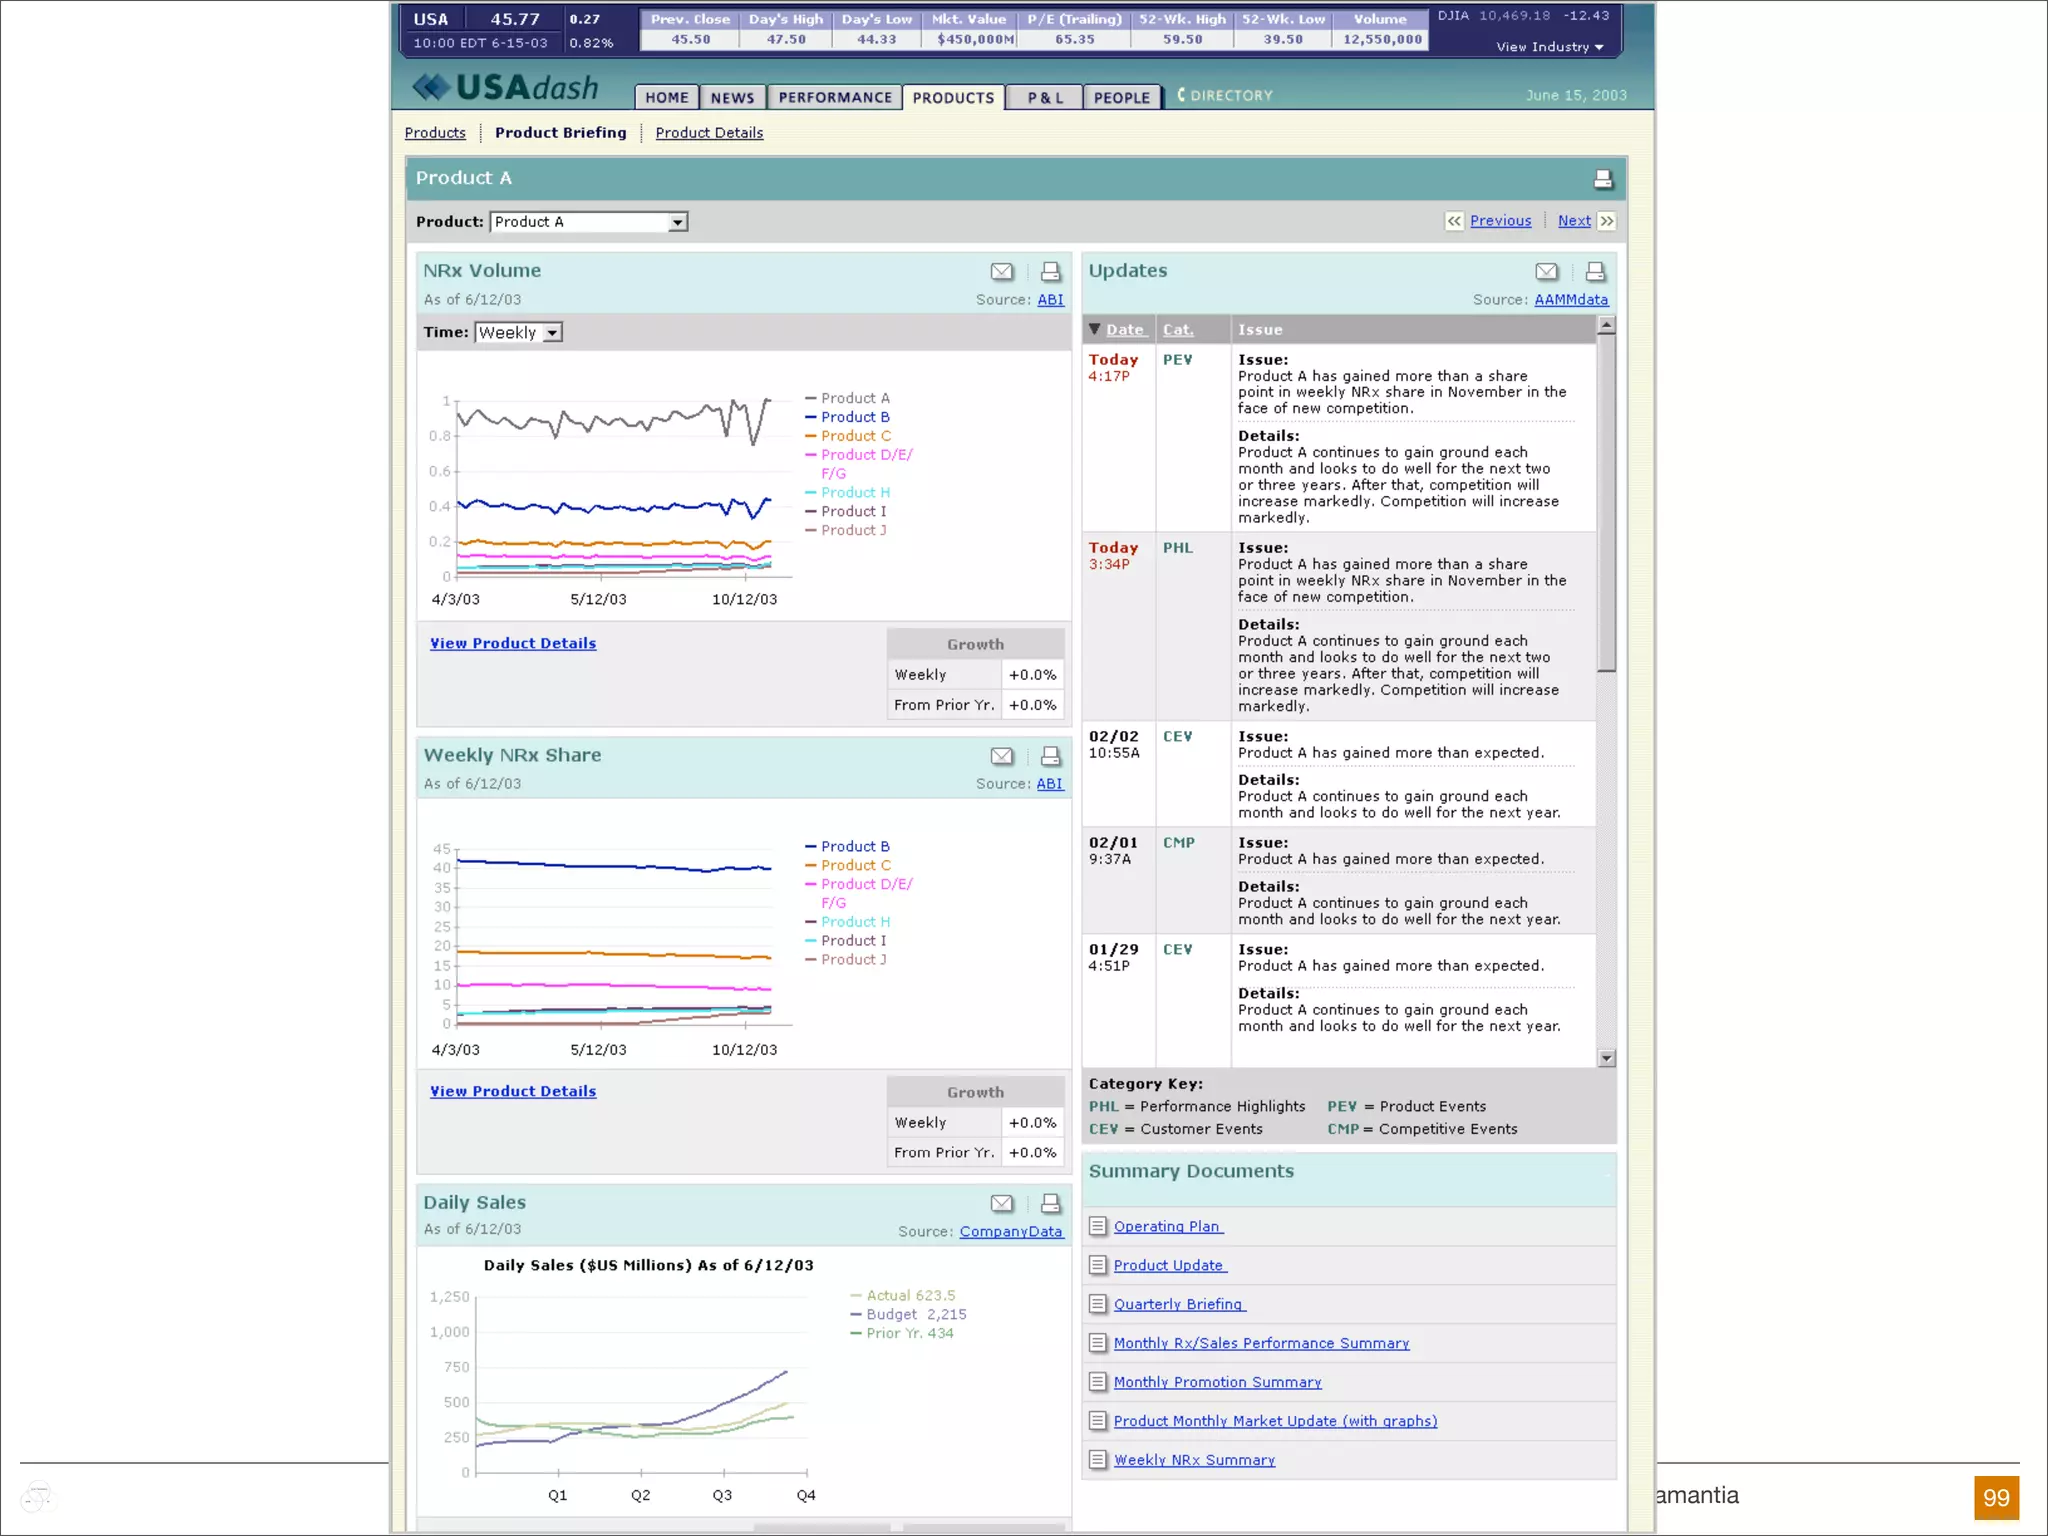Click the Previous product link
Image resolution: width=2048 pixels, height=1536 pixels.
[1500, 221]
